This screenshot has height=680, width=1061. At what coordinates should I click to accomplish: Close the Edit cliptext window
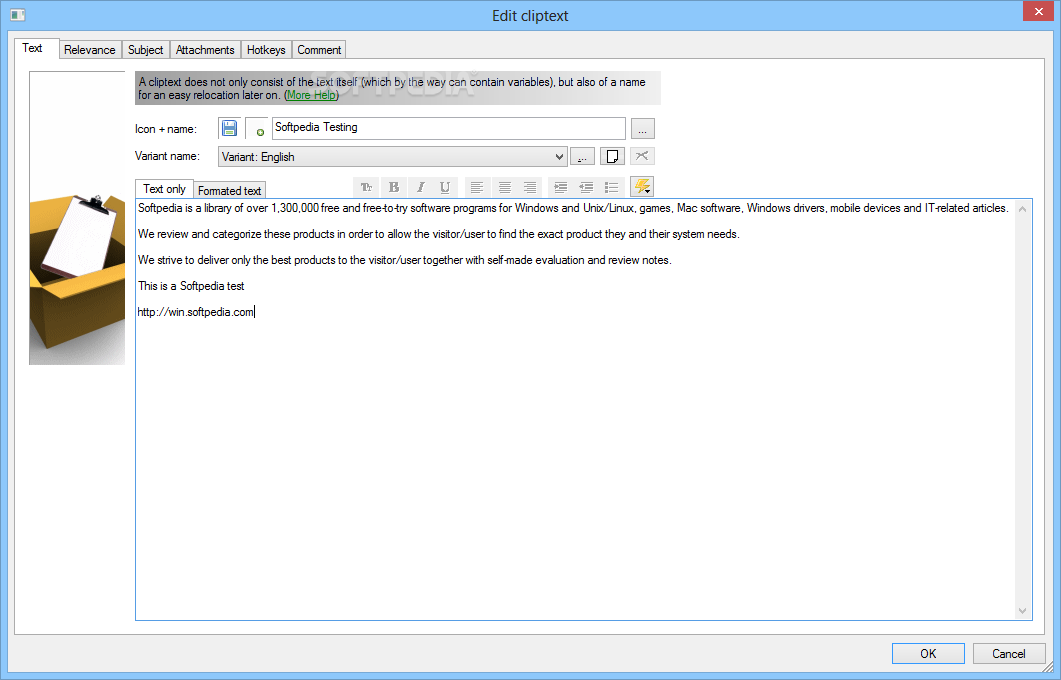click(1038, 12)
